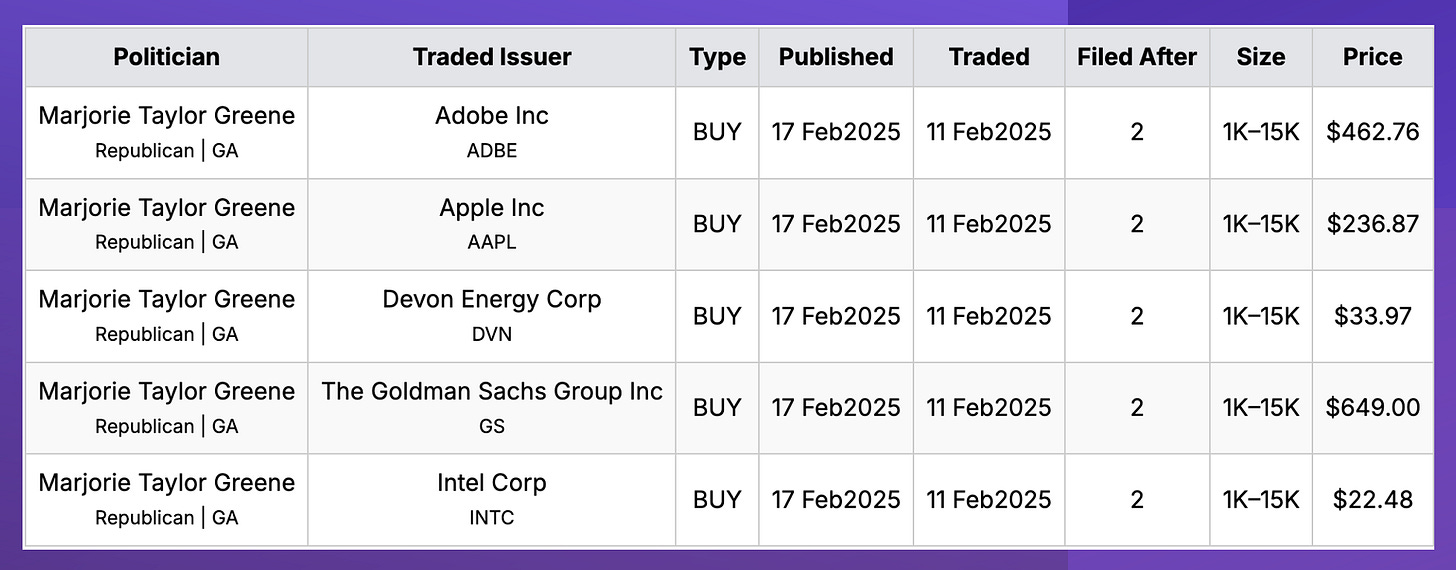Click the INTC ticker symbol
This screenshot has width=1456, height=570.
tap(492, 518)
